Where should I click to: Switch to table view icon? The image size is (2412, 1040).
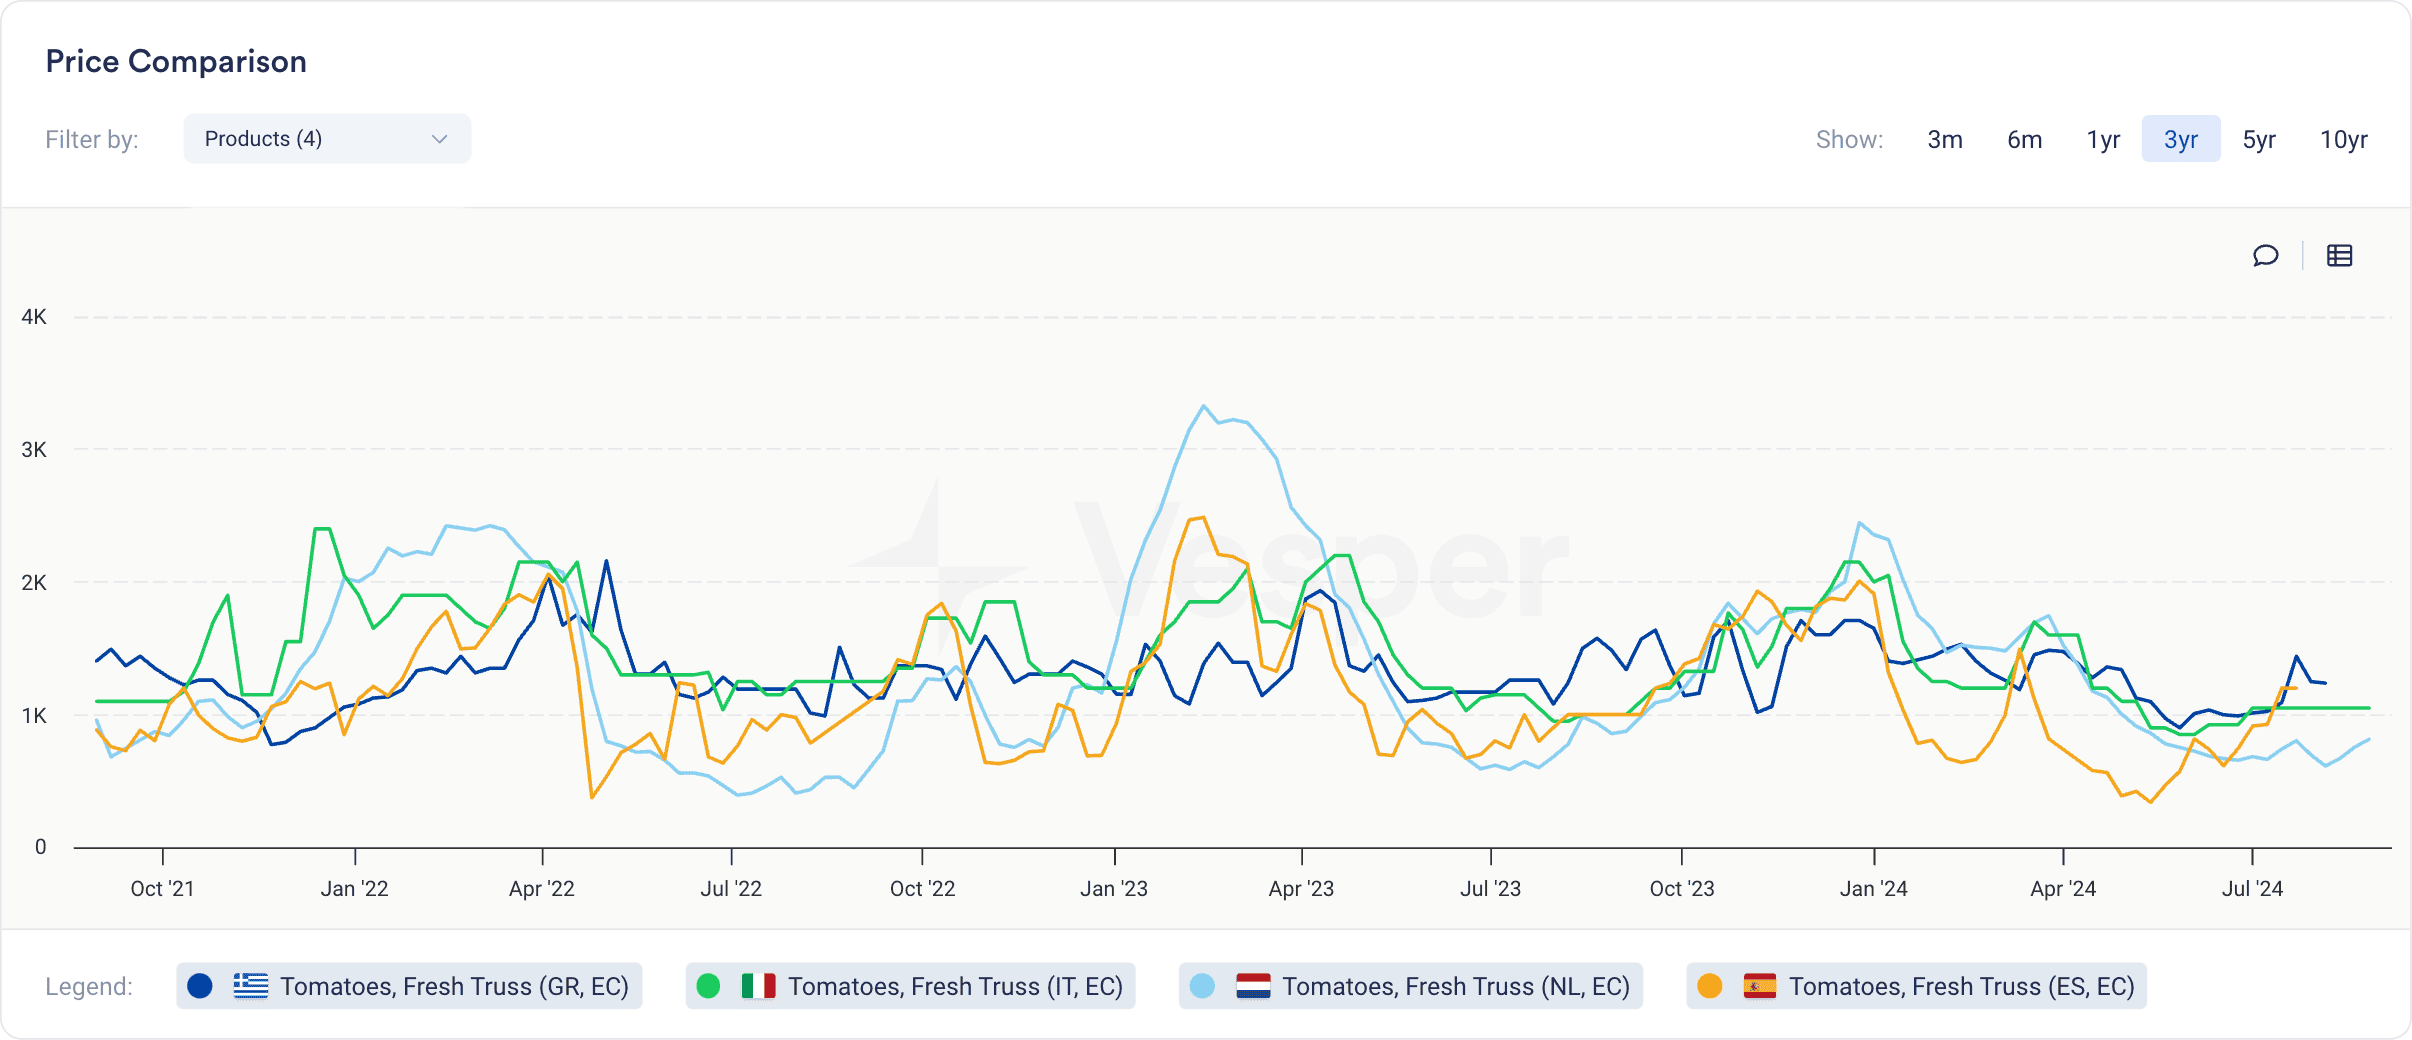tap(2339, 256)
